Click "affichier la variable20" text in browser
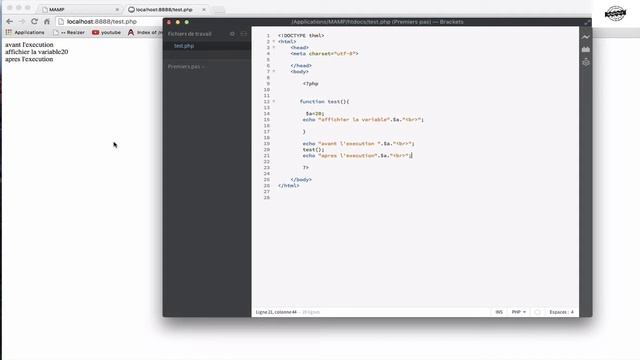This screenshot has width=640, height=360. click(x=36, y=52)
